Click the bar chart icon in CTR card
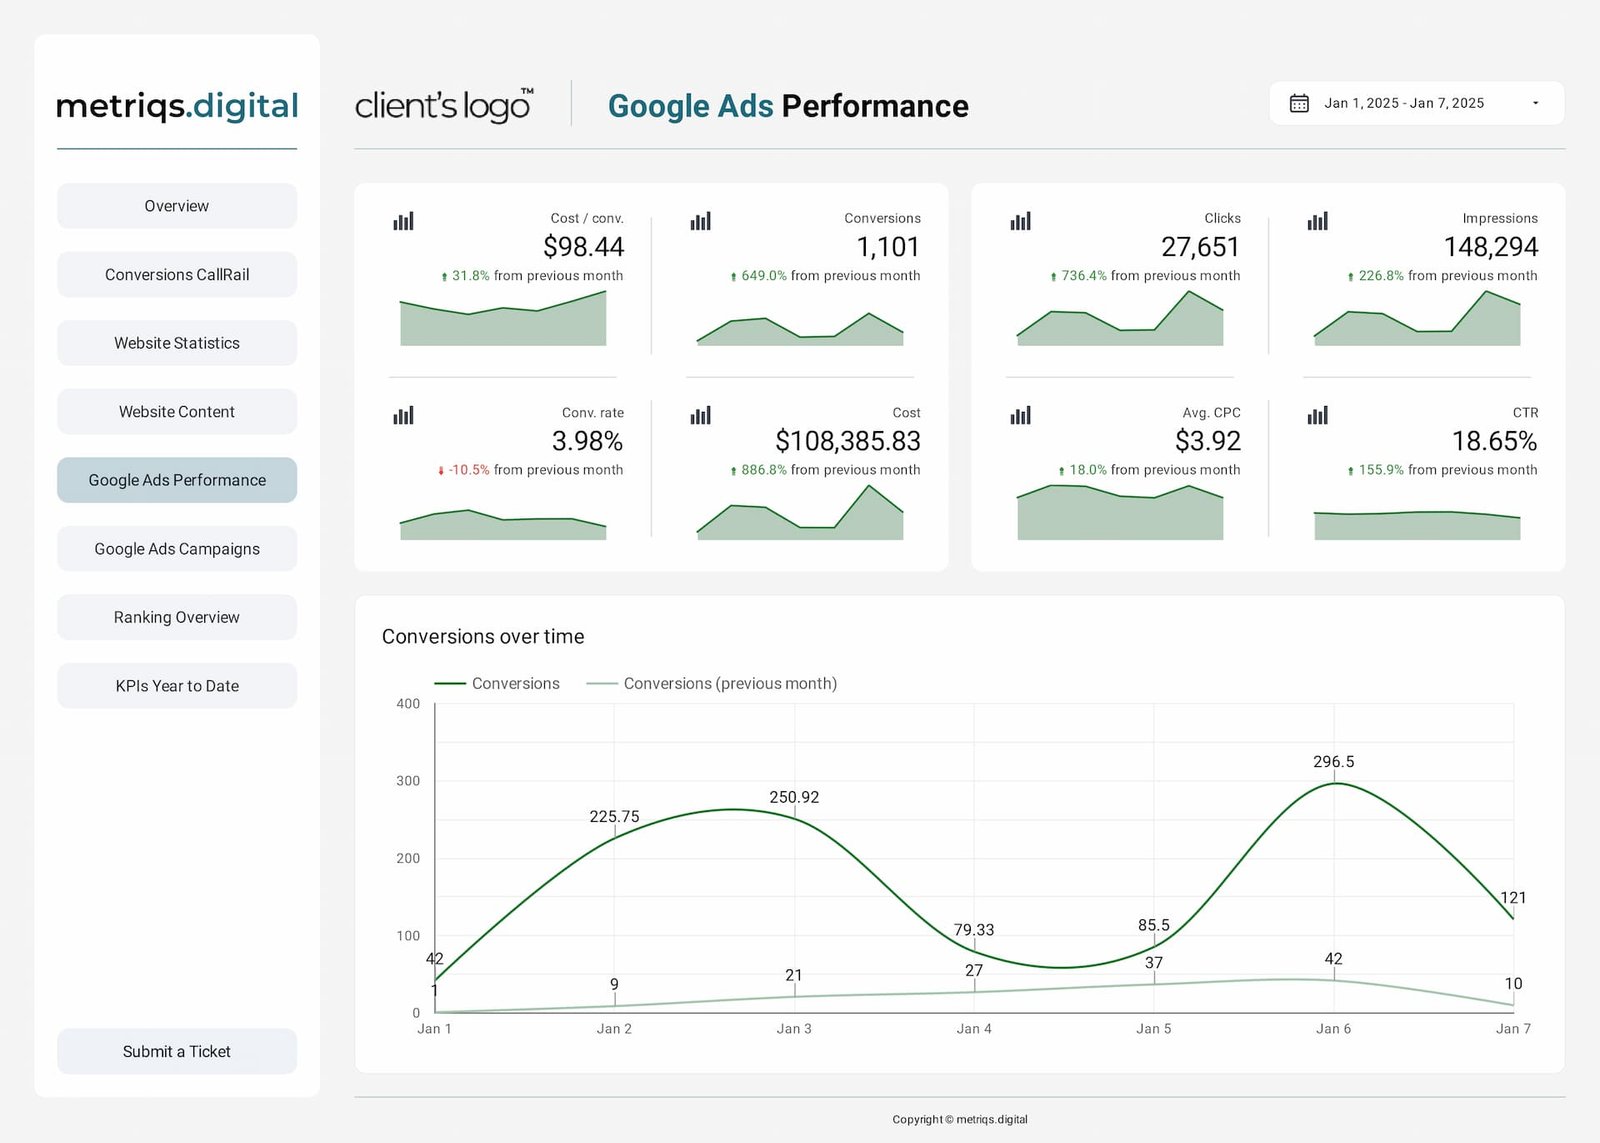1600x1143 pixels. tap(1317, 415)
